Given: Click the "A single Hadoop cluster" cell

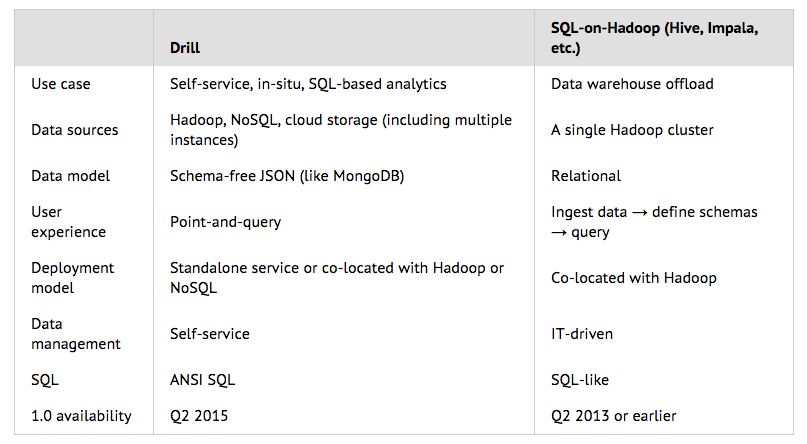Looking at the screenshot, I should (x=632, y=130).
